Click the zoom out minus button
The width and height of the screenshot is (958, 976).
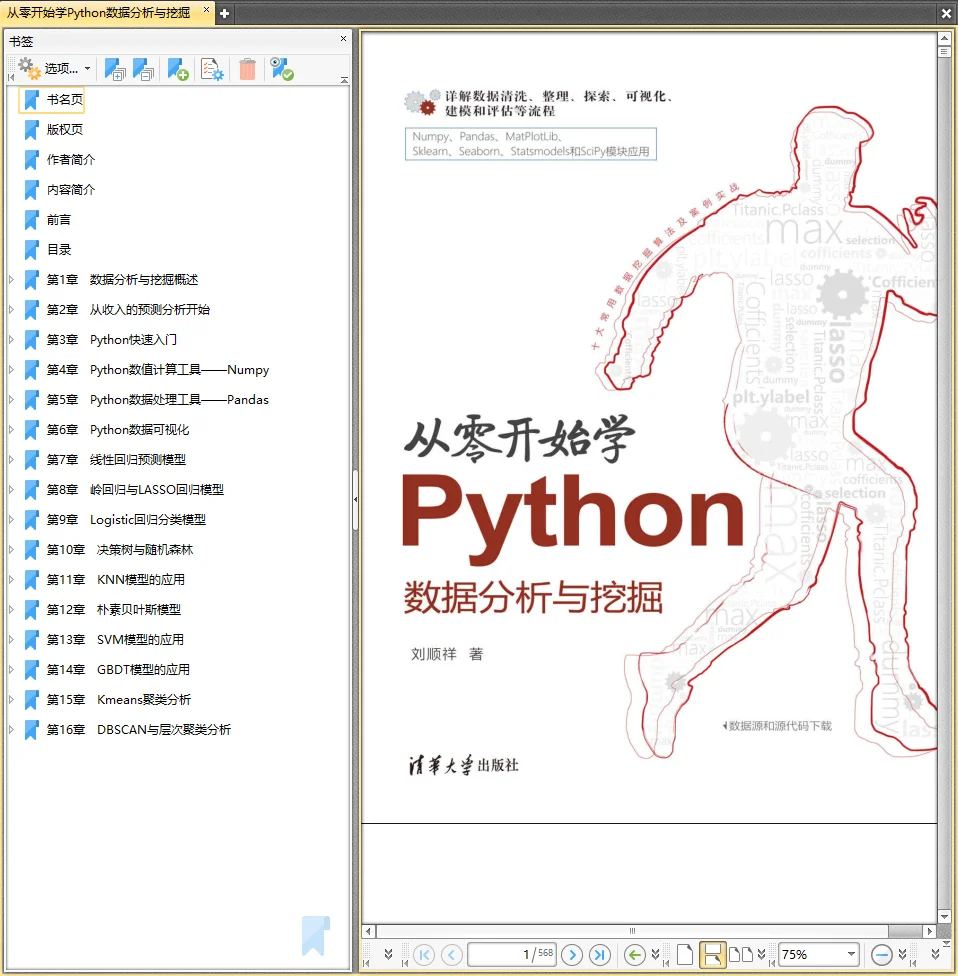pyautogui.click(x=881, y=954)
